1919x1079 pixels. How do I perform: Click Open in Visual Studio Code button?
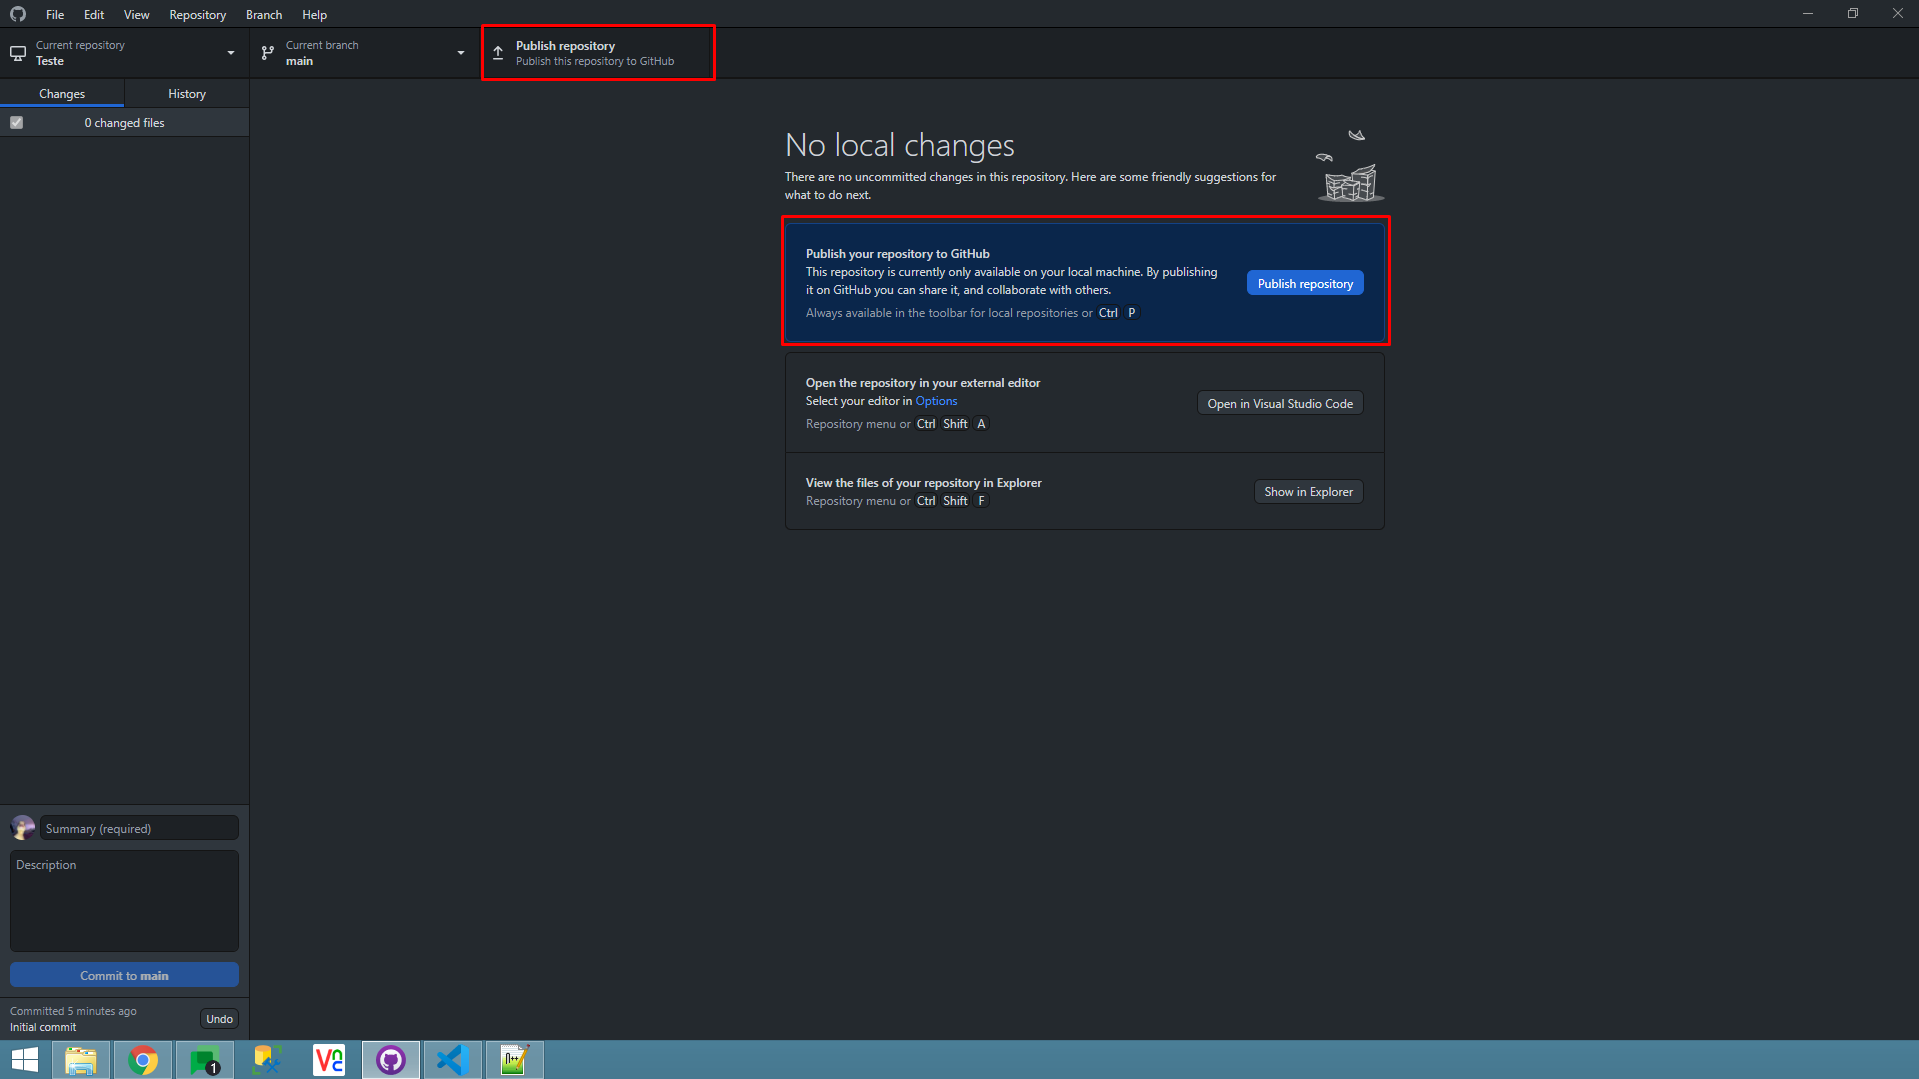pyautogui.click(x=1280, y=403)
